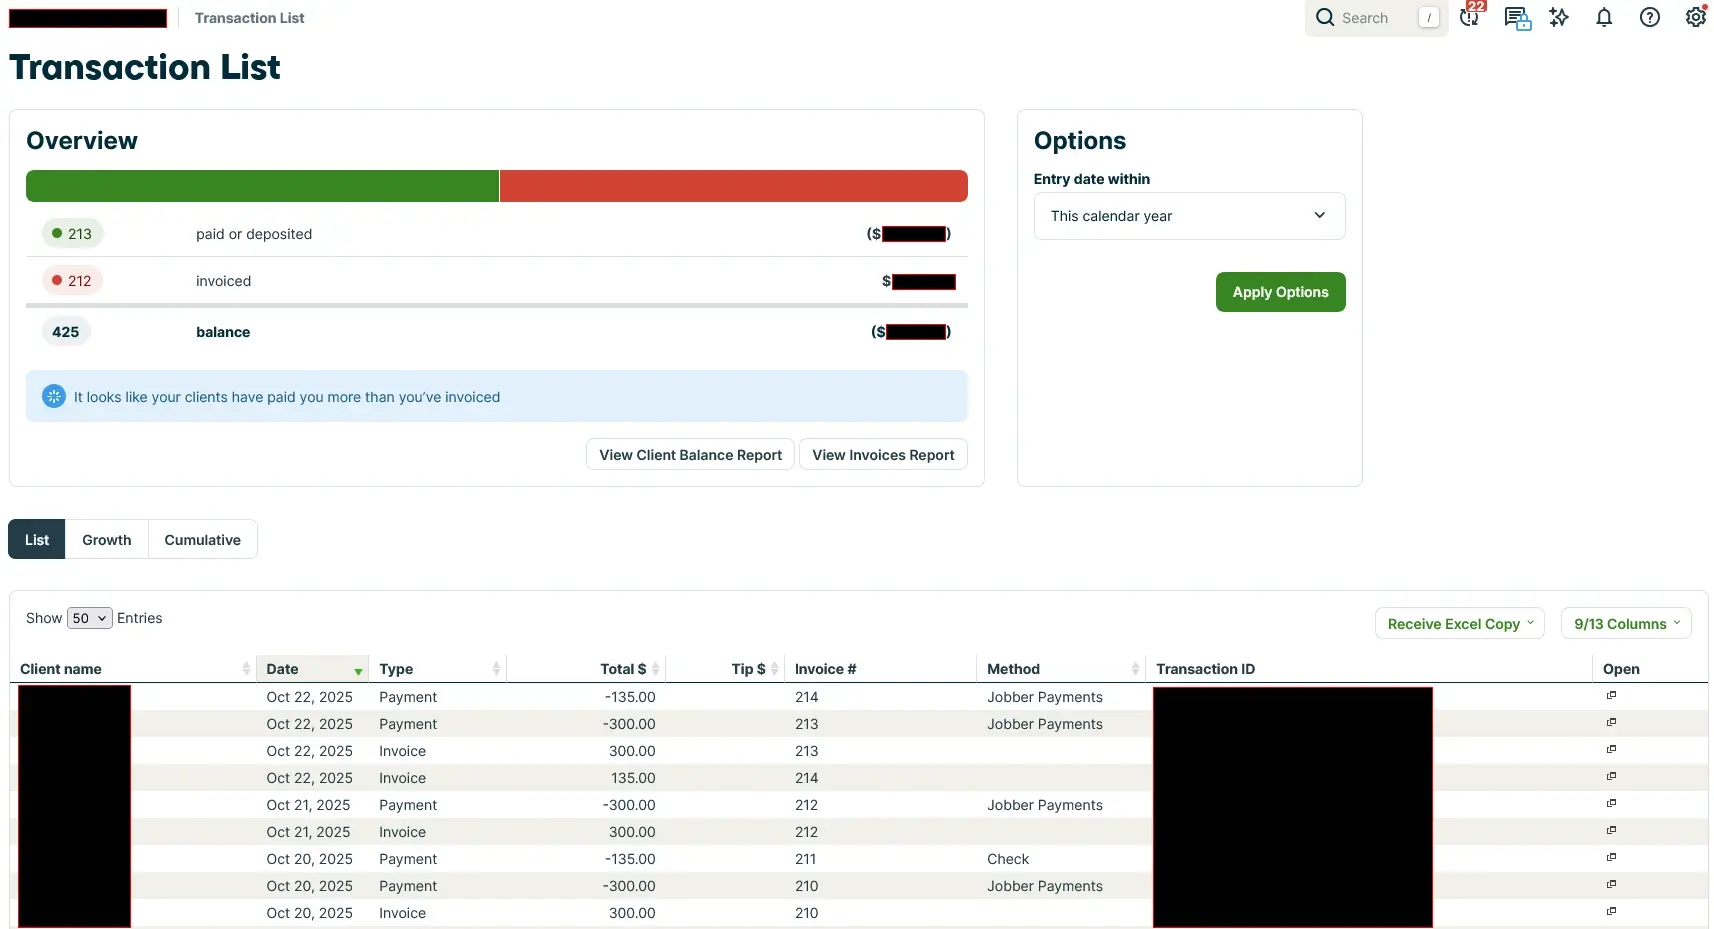Open the locked messages chat icon
This screenshot has height=929, width=1714.
[x=1517, y=18]
